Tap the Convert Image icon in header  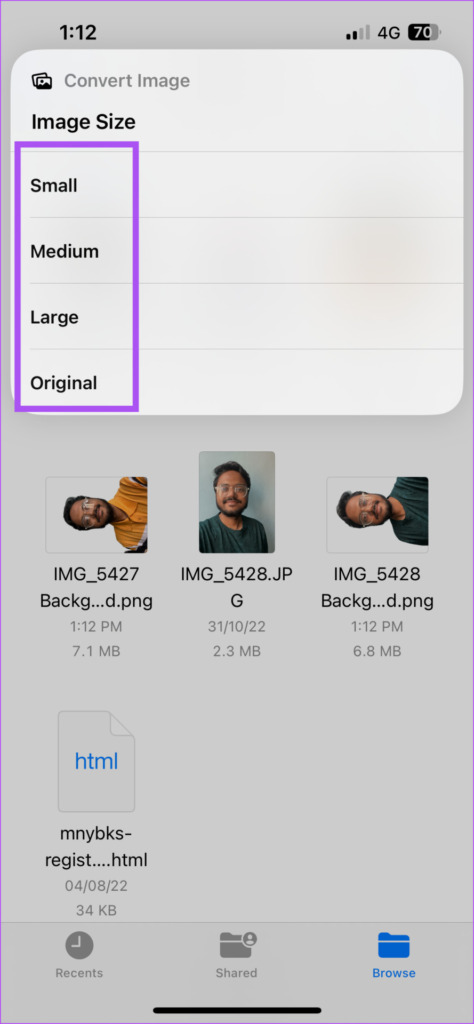pos(42,81)
